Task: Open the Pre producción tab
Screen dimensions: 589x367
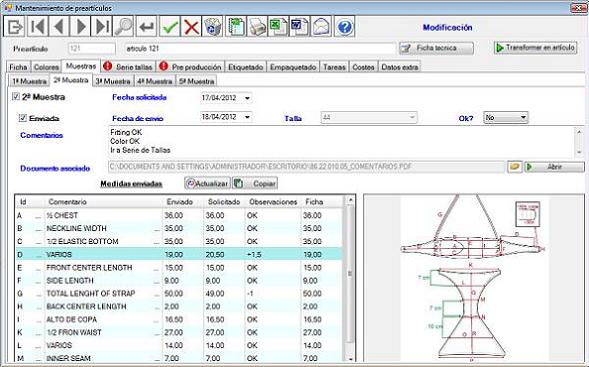Action: (x=191, y=67)
